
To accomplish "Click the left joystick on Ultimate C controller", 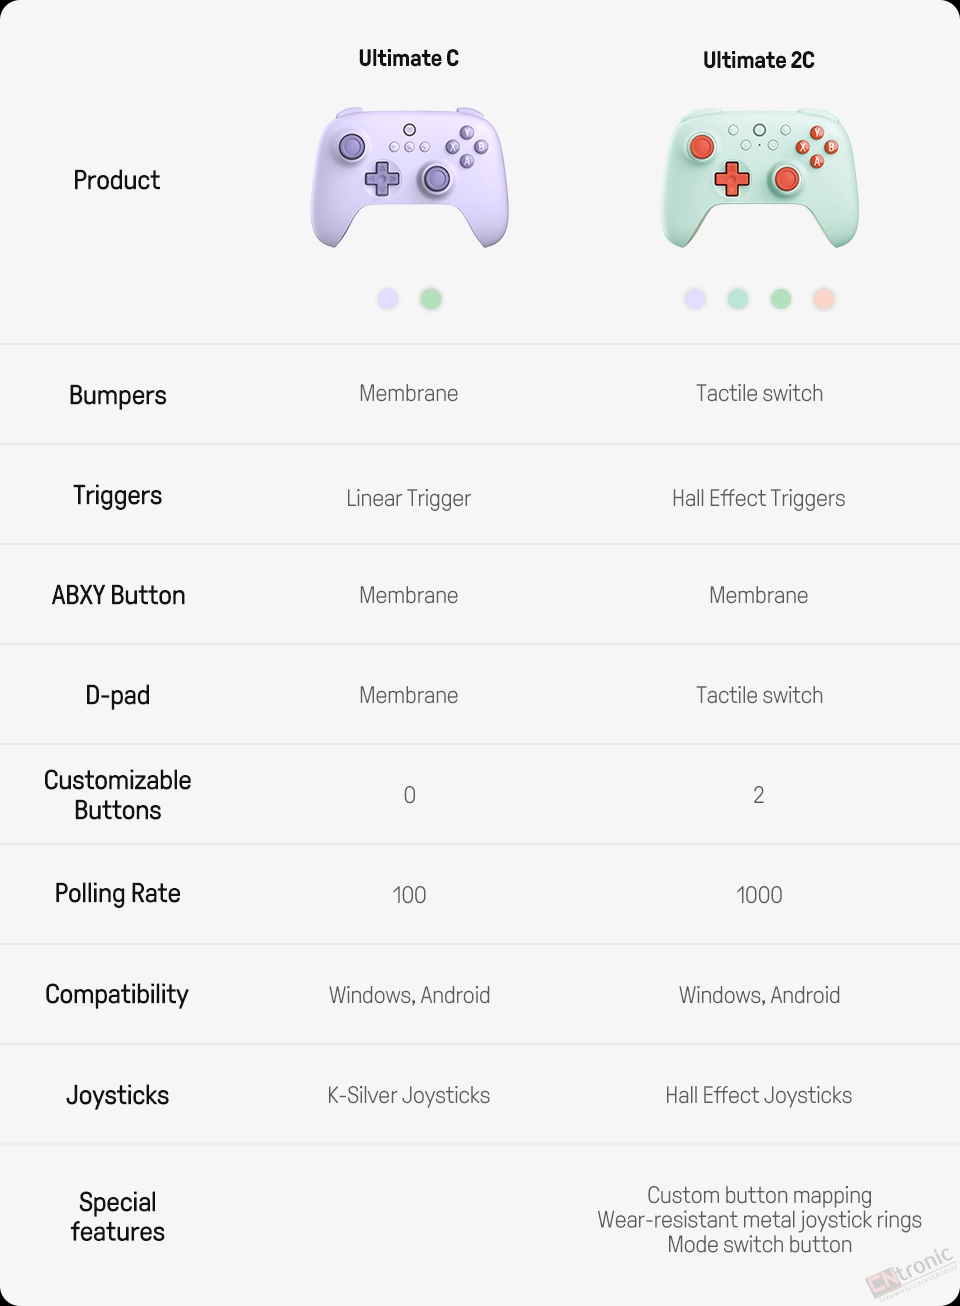I will (x=351, y=148).
